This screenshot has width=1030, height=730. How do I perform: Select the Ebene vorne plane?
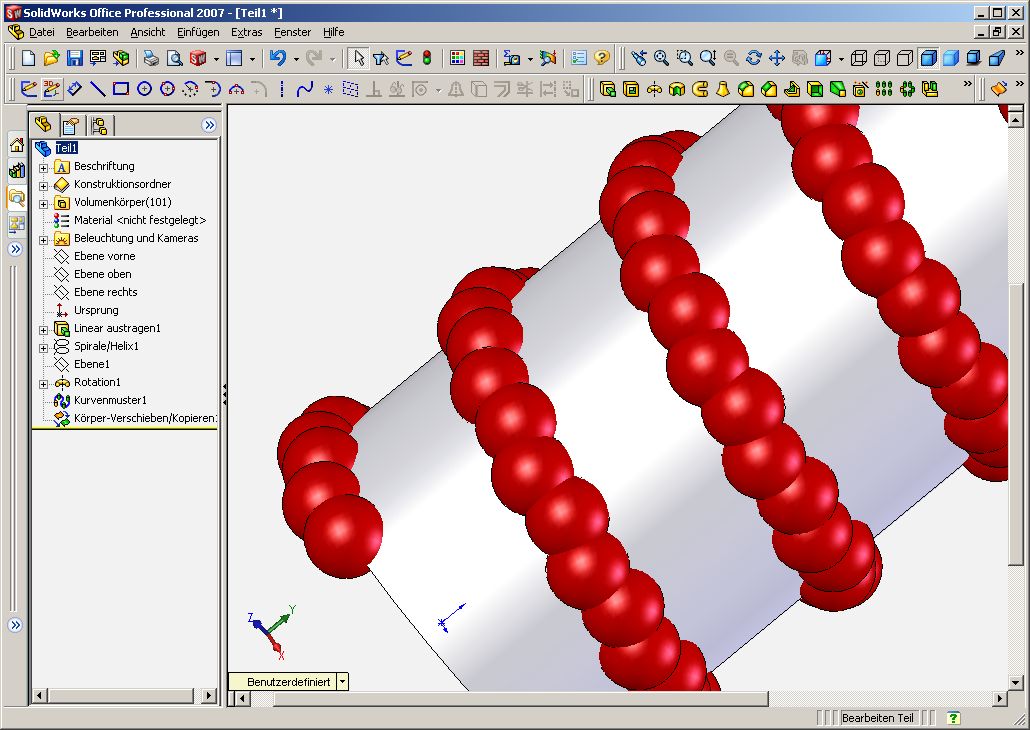click(x=104, y=256)
